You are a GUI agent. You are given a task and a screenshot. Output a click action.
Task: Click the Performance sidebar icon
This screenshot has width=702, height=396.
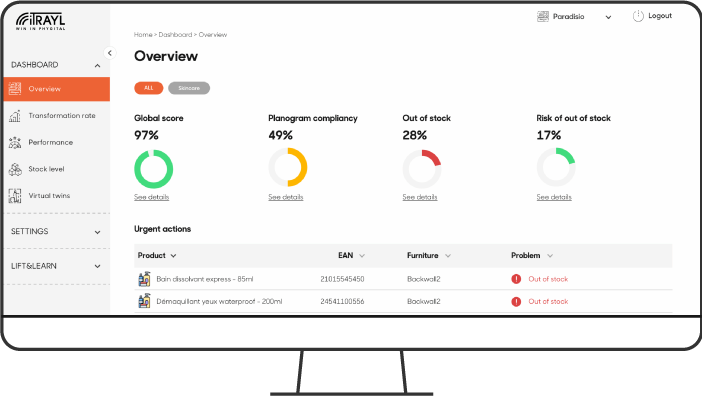pyautogui.click(x=15, y=142)
